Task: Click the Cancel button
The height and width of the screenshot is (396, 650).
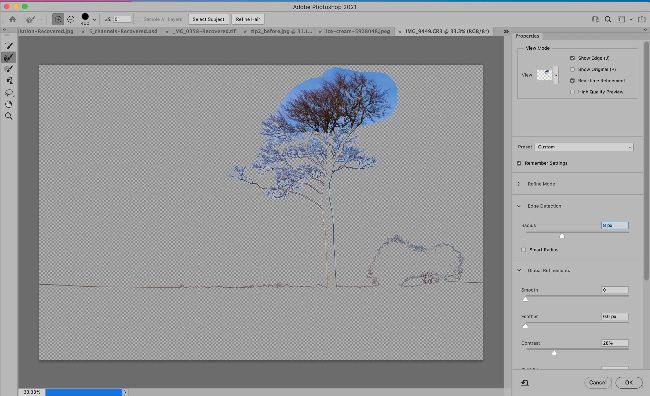Action: 597,382
